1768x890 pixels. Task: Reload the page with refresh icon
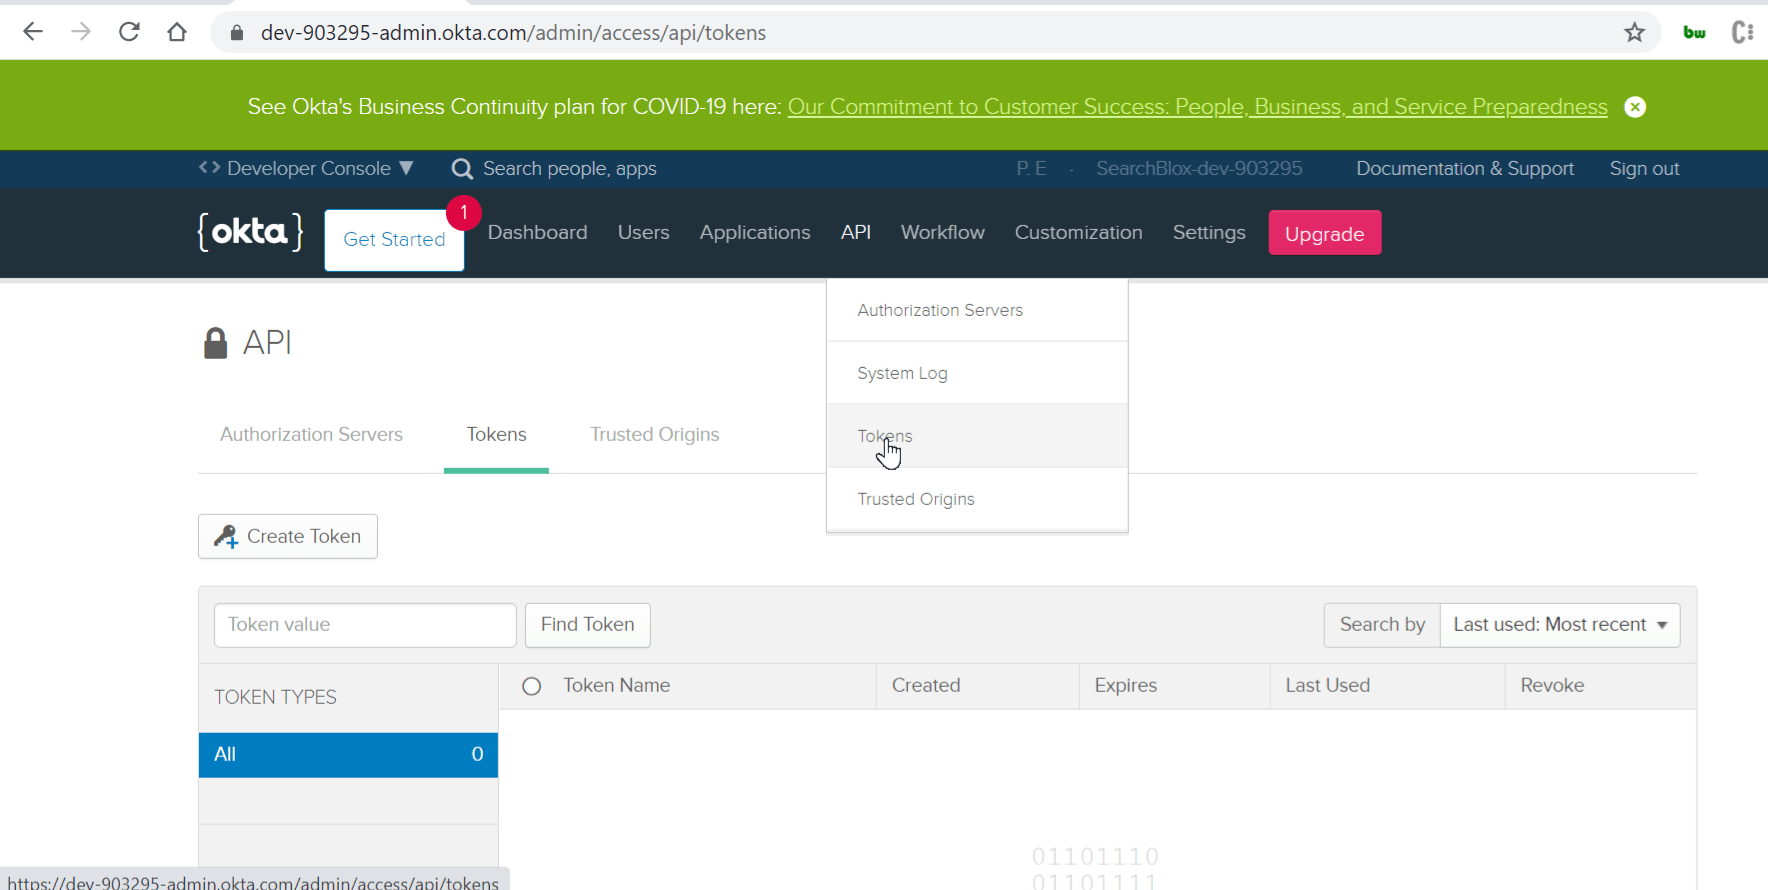click(x=129, y=32)
